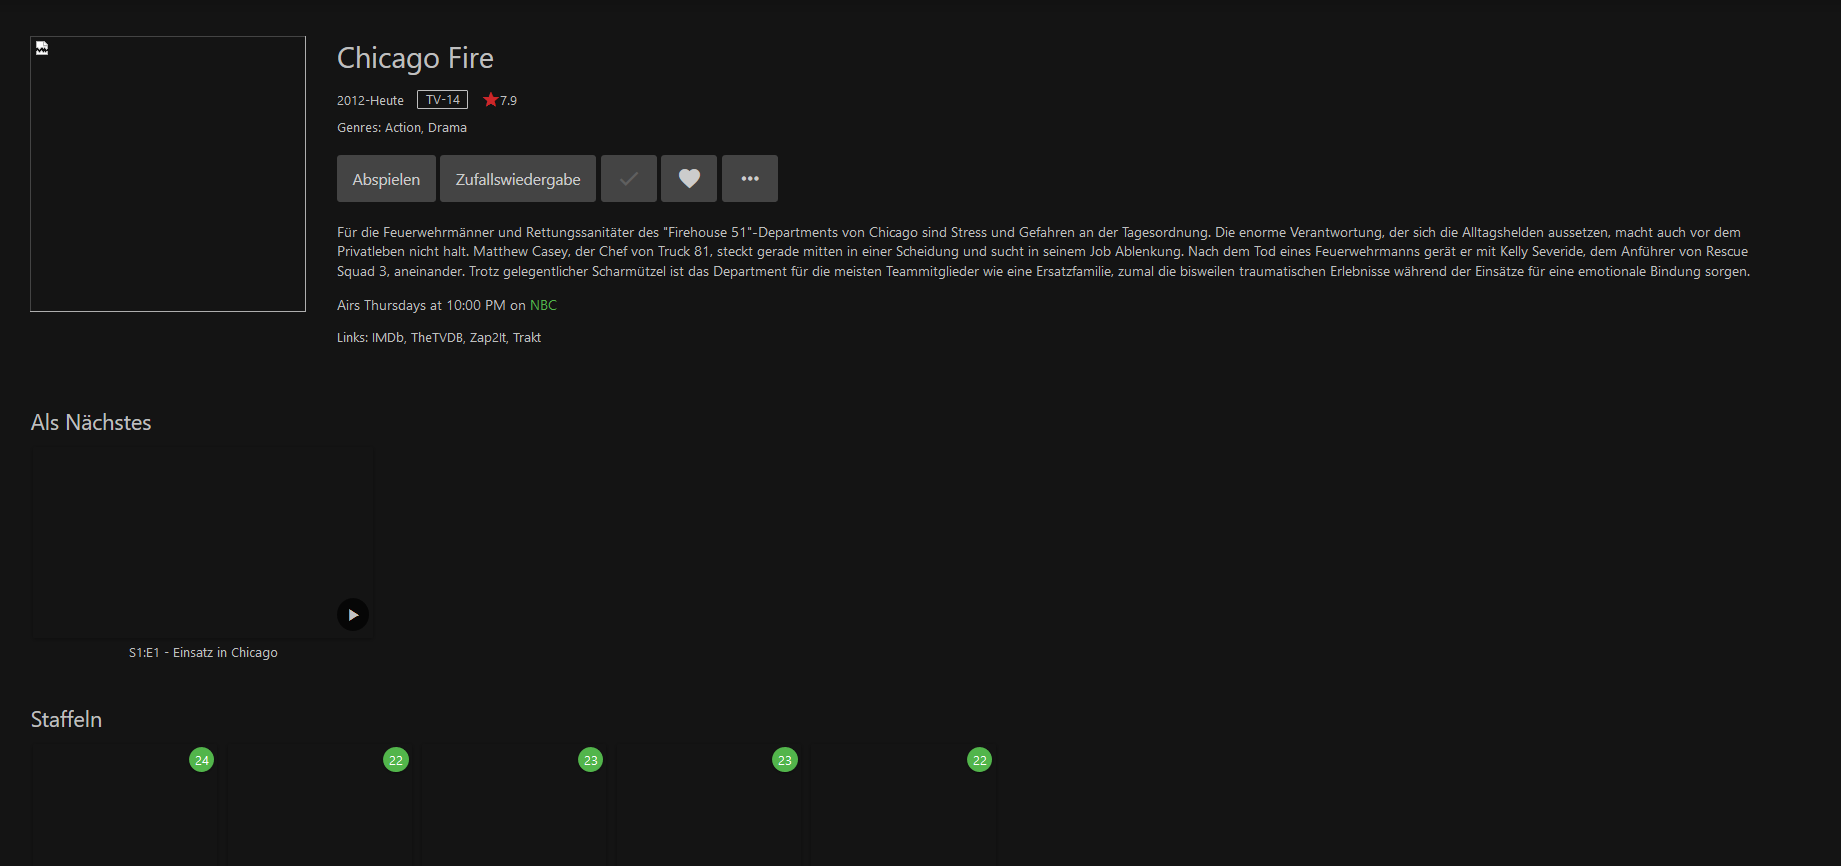Open 'S1:E1 - Einsatz in Chicago' title
The width and height of the screenshot is (1841, 866).
coord(203,653)
